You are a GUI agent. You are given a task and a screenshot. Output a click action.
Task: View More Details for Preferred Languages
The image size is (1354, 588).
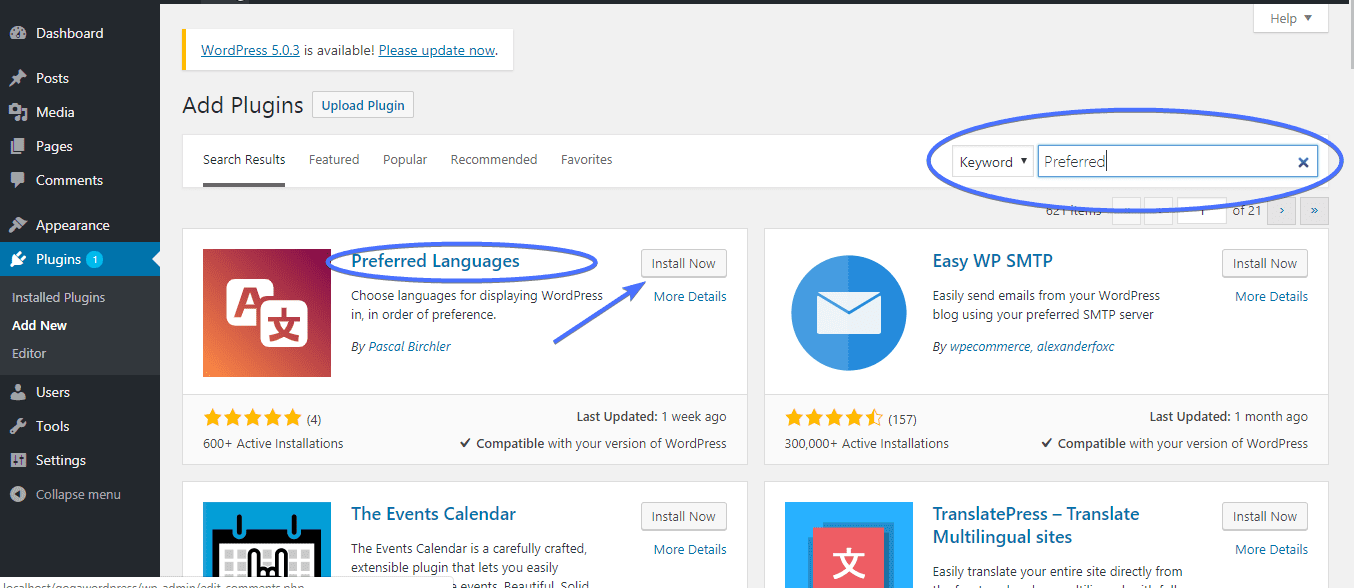690,297
